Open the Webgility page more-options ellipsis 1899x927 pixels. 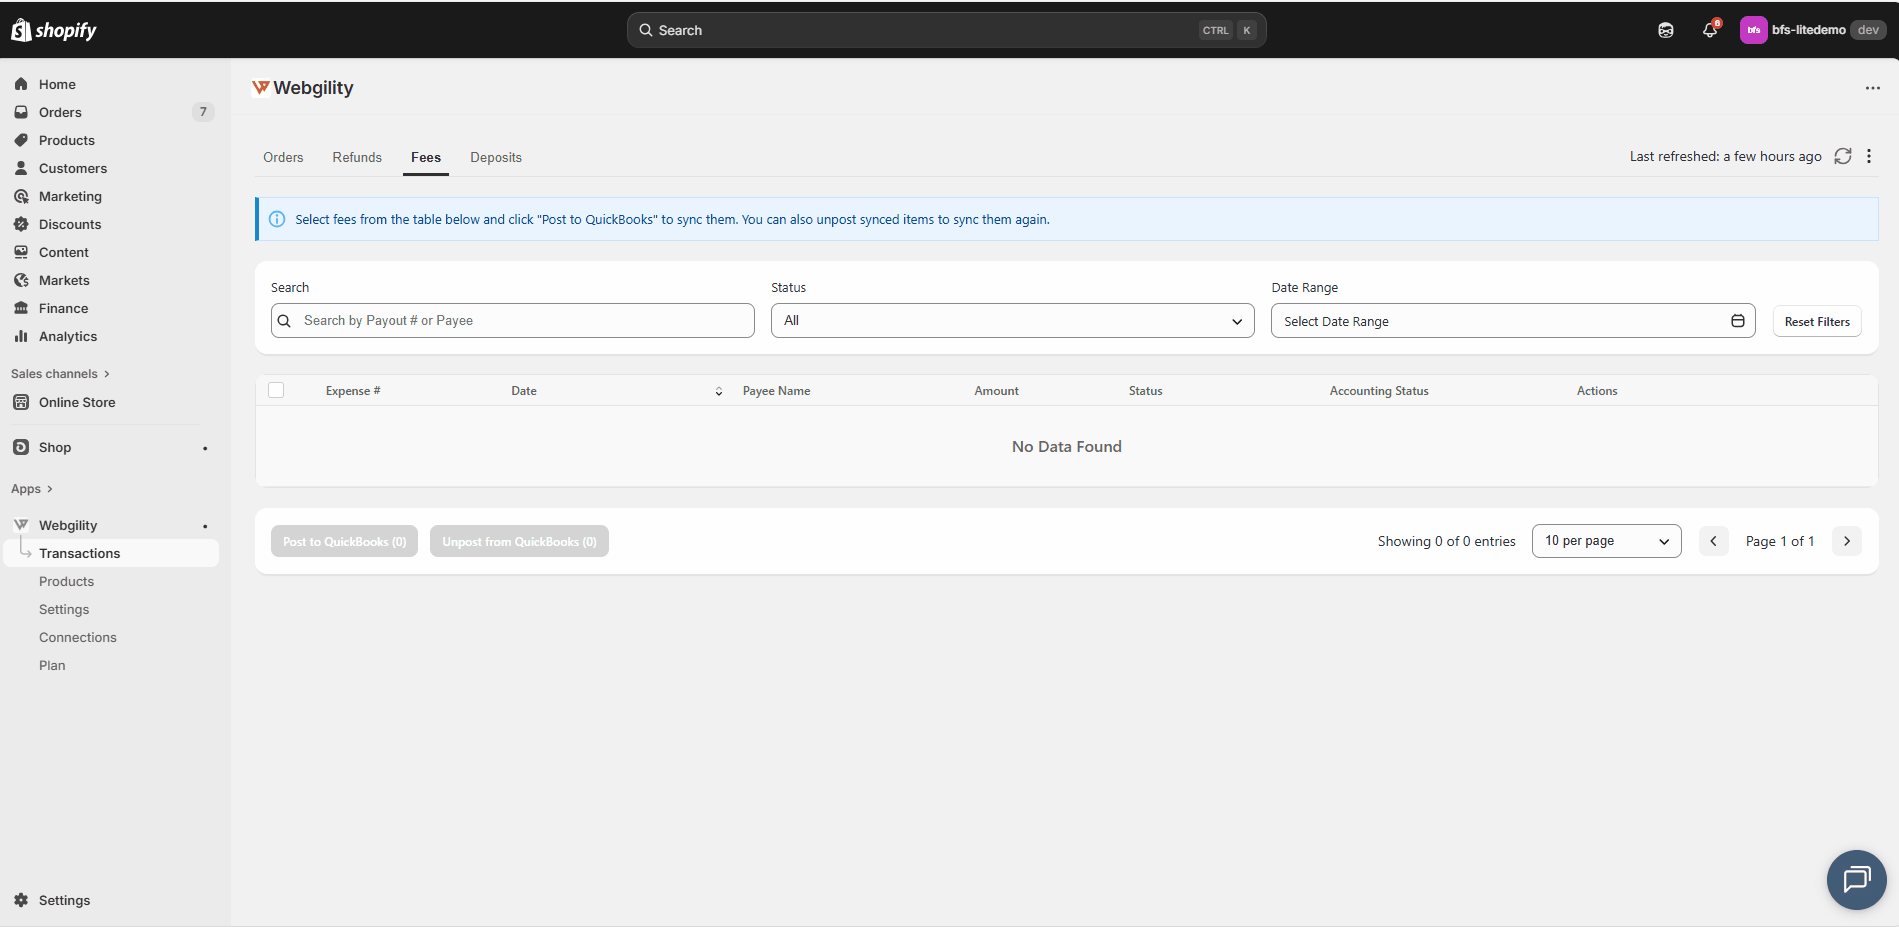click(1872, 88)
